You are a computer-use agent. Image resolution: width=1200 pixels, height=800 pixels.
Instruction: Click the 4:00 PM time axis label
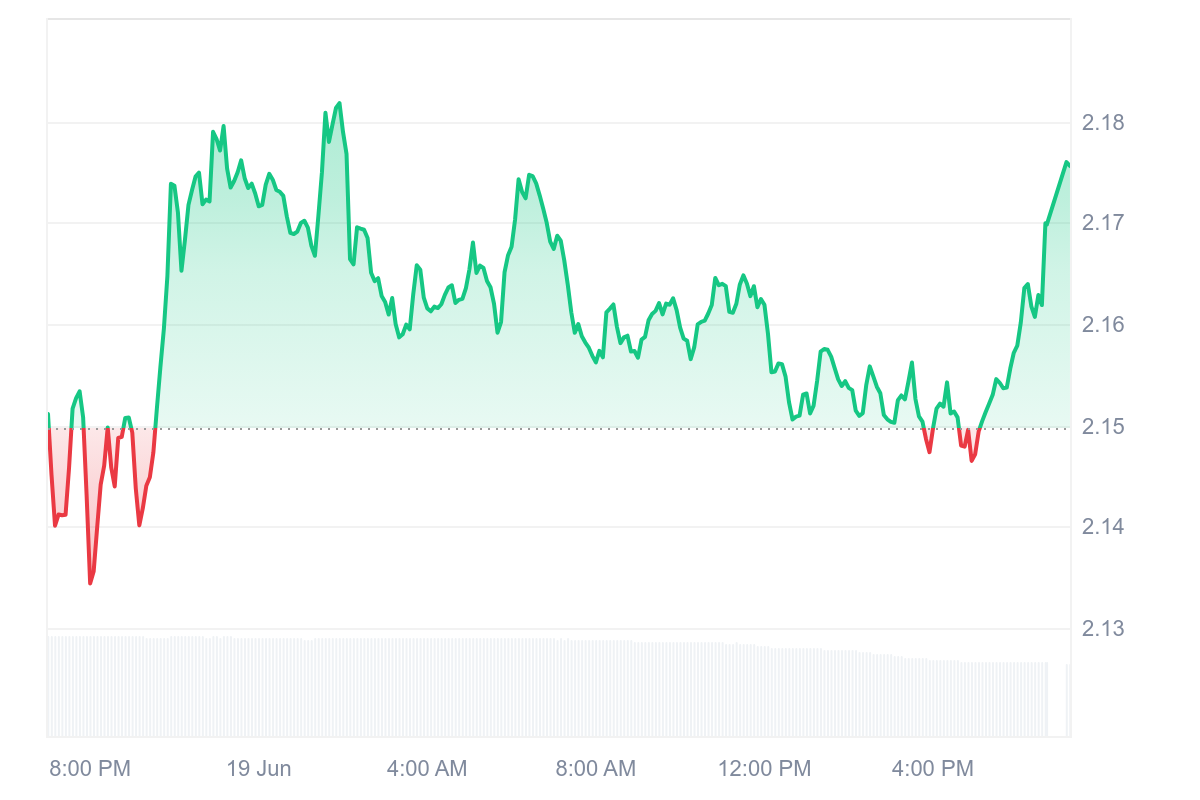pos(932,769)
